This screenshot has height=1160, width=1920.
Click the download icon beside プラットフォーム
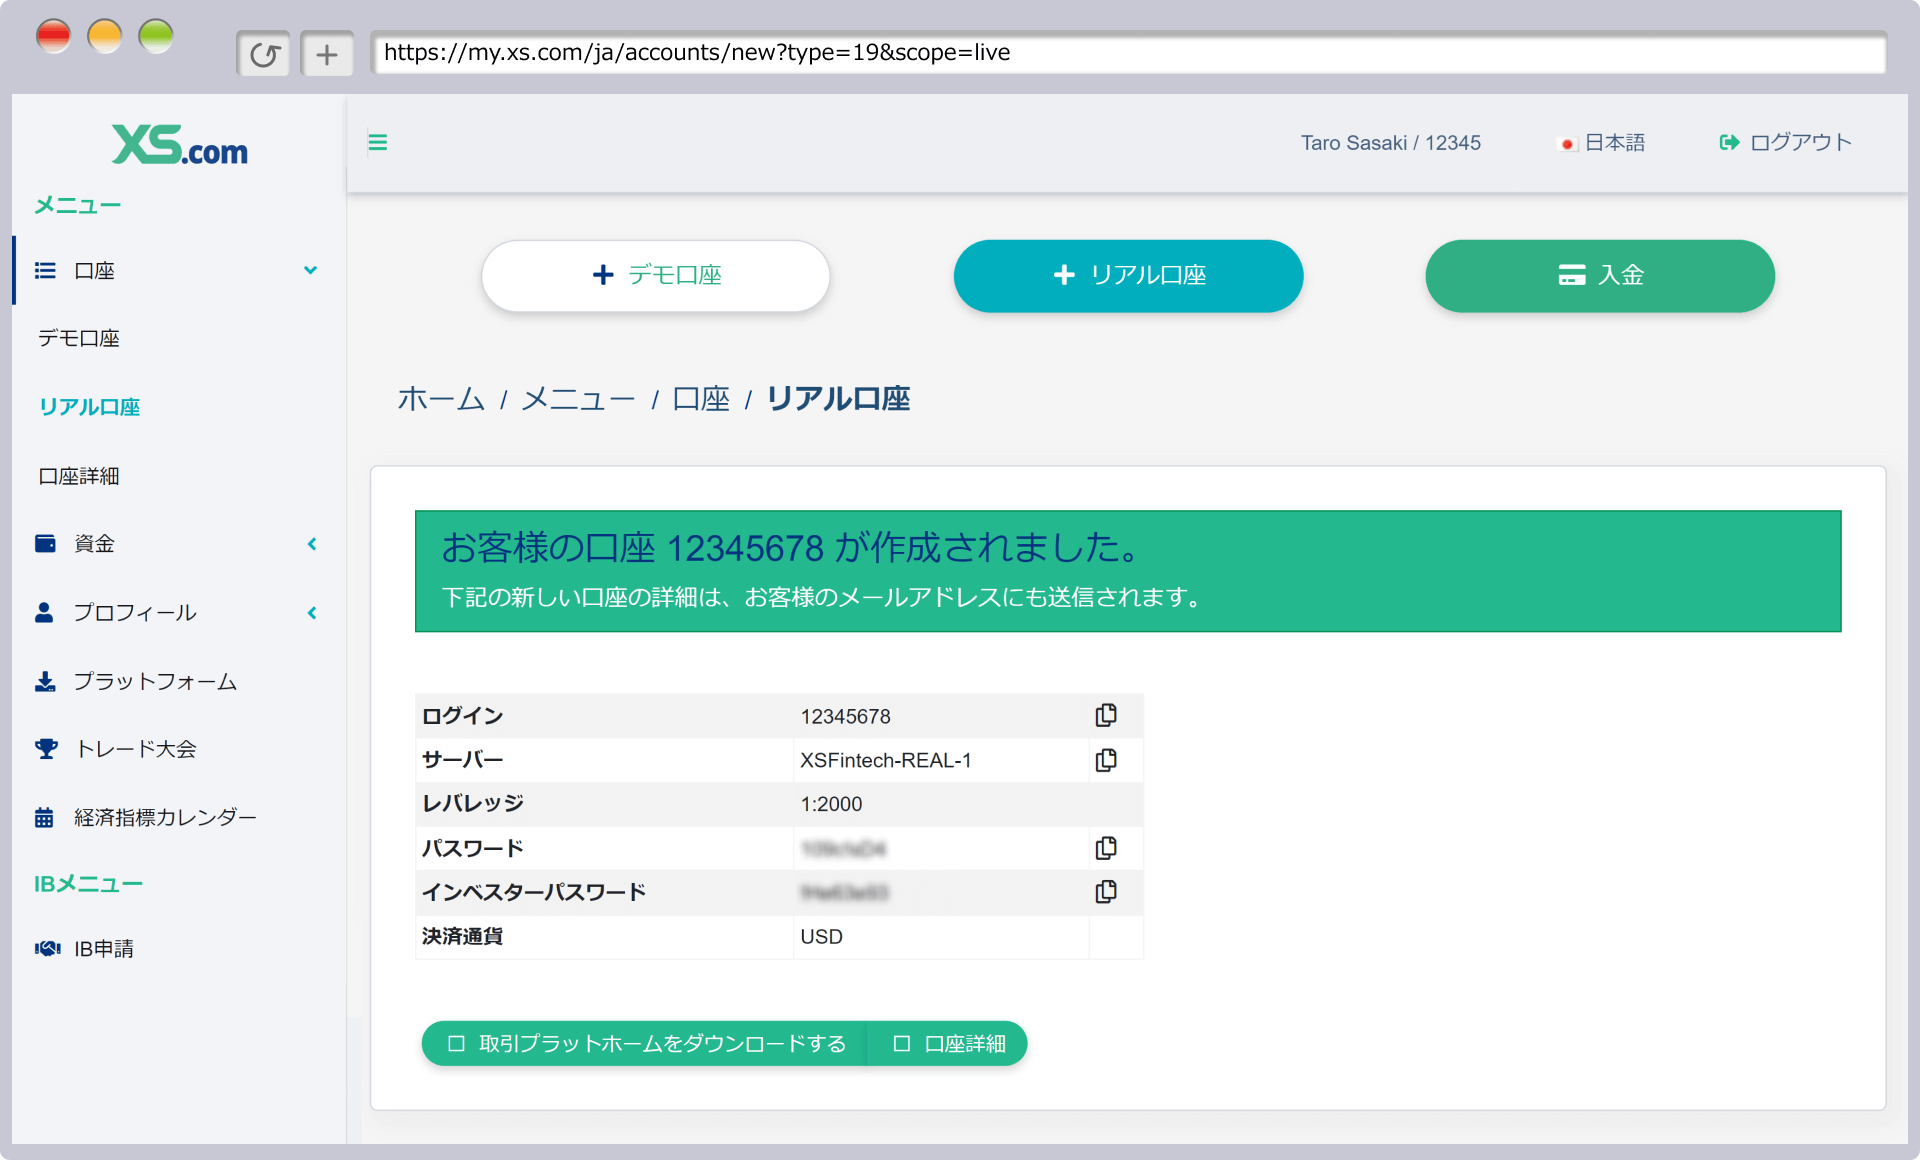(45, 681)
